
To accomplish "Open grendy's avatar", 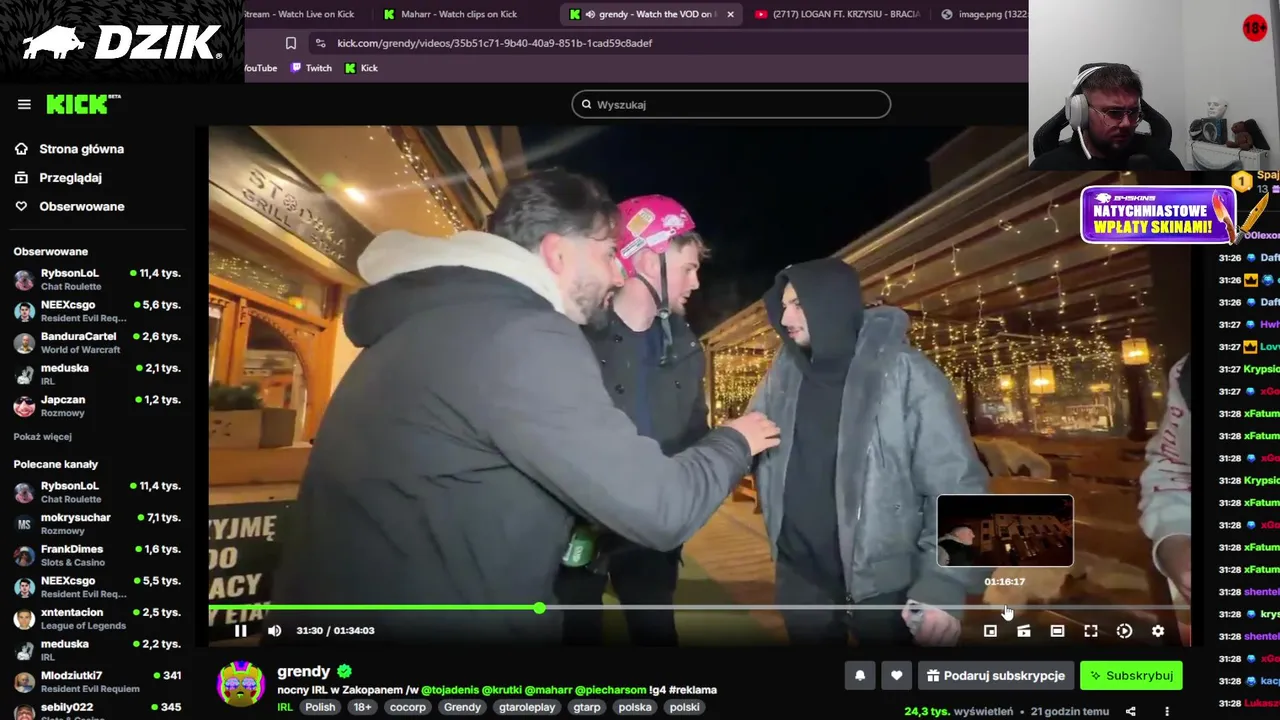I will pyautogui.click(x=241, y=684).
